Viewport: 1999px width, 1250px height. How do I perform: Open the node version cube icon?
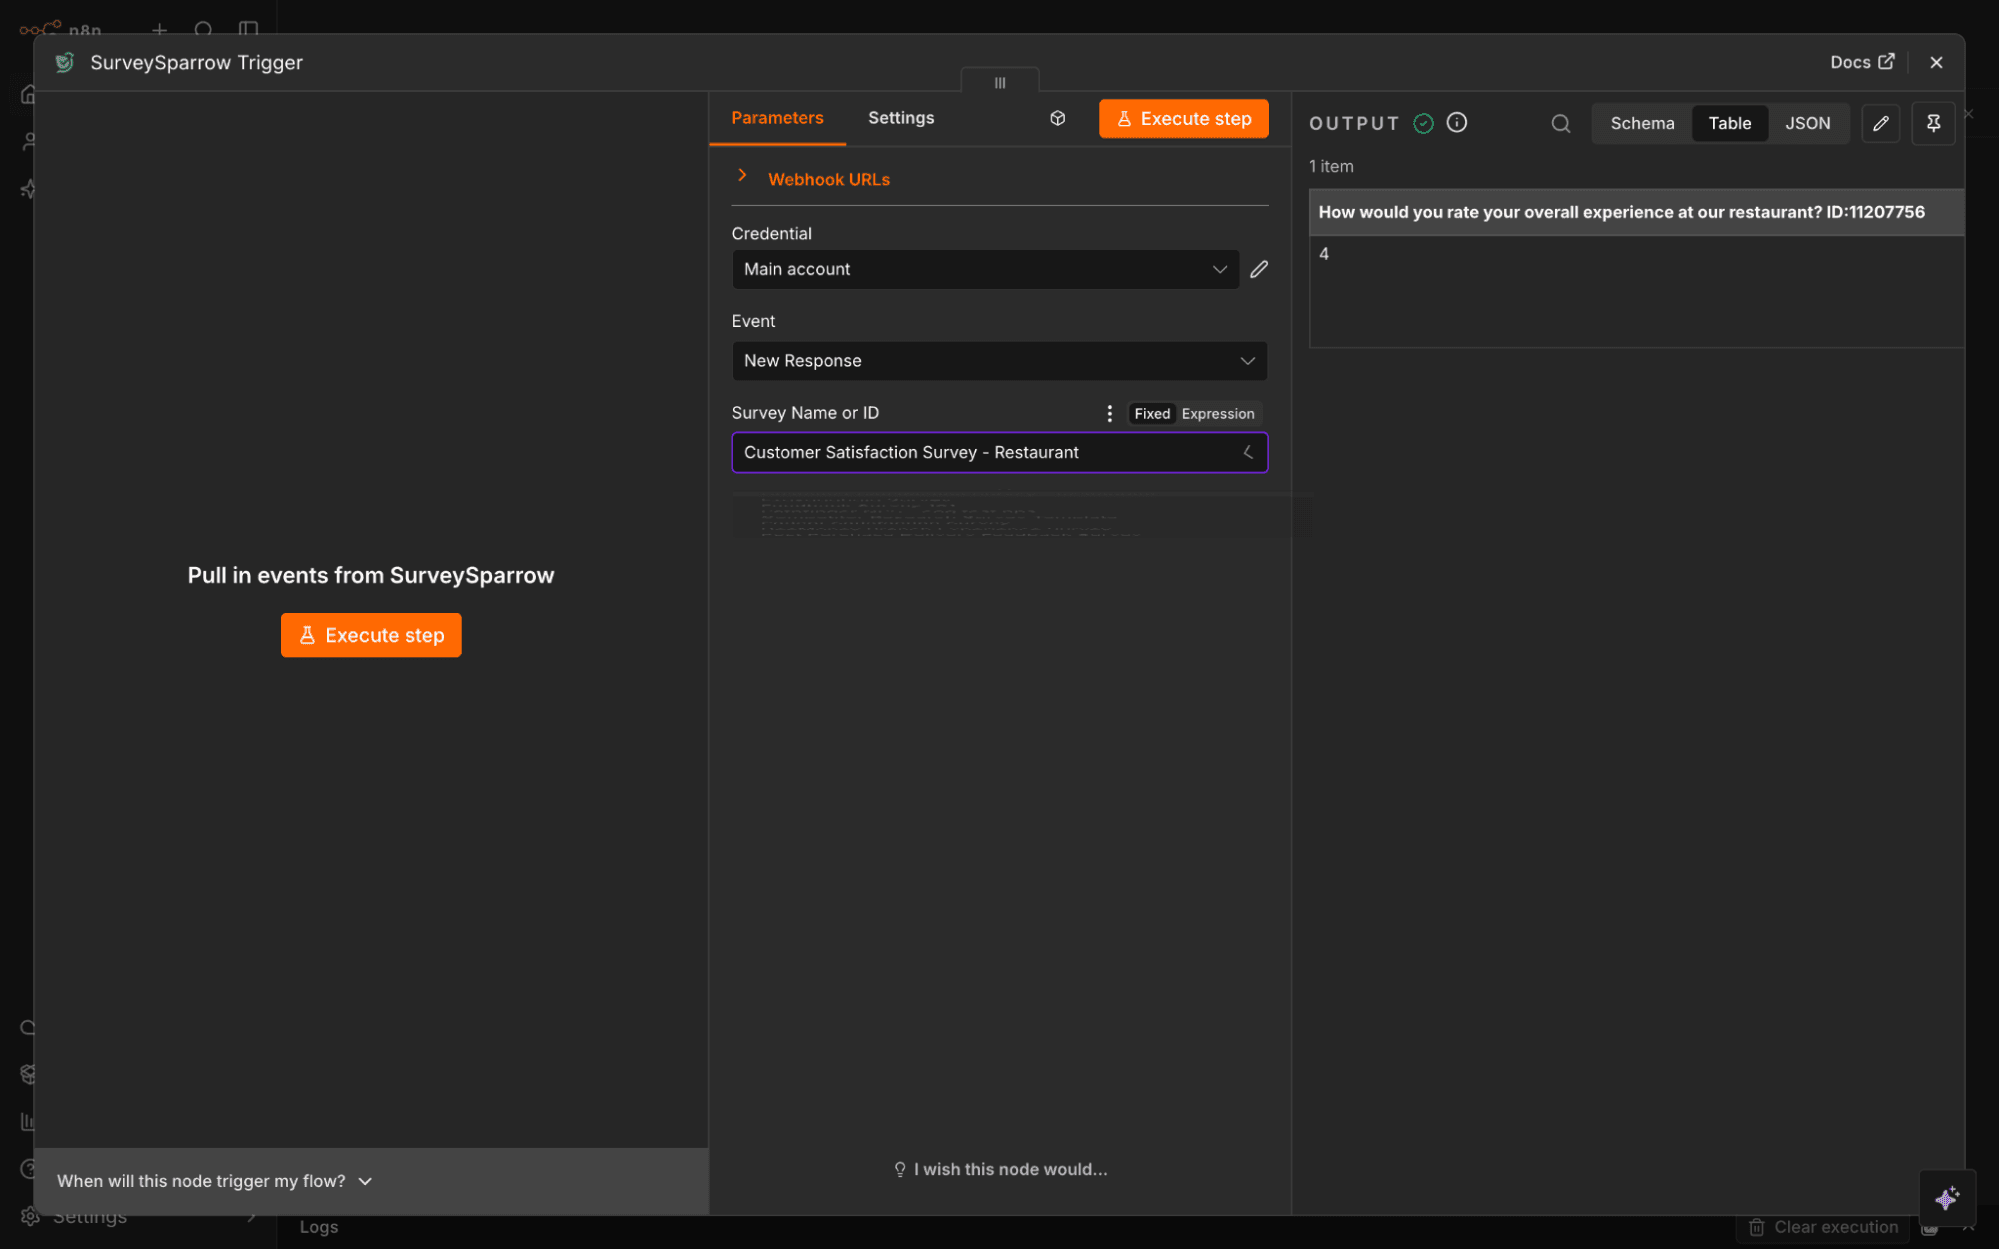click(x=1057, y=118)
